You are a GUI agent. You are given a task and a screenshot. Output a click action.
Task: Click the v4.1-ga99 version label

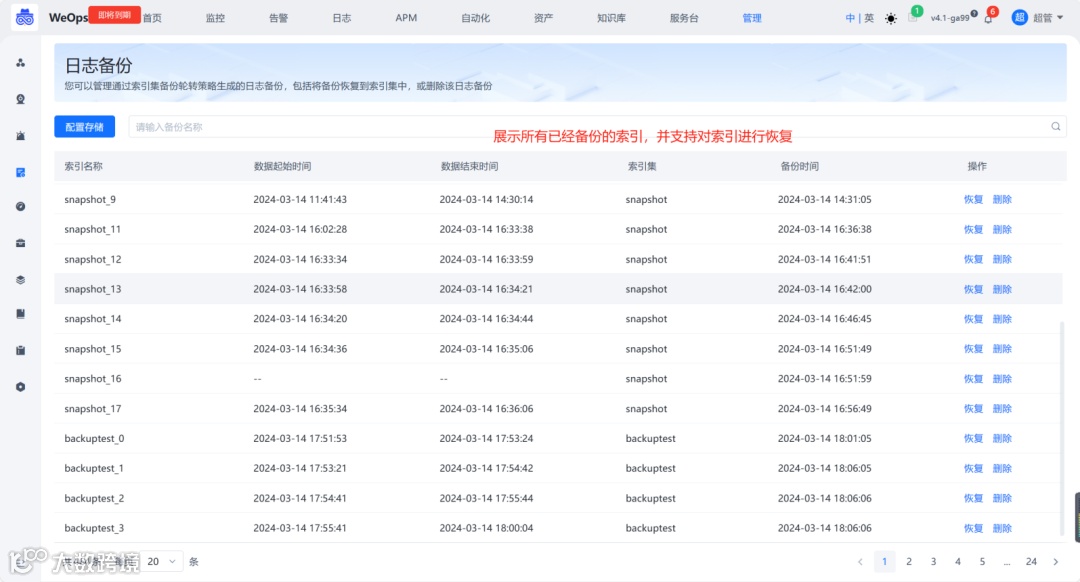tap(950, 19)
